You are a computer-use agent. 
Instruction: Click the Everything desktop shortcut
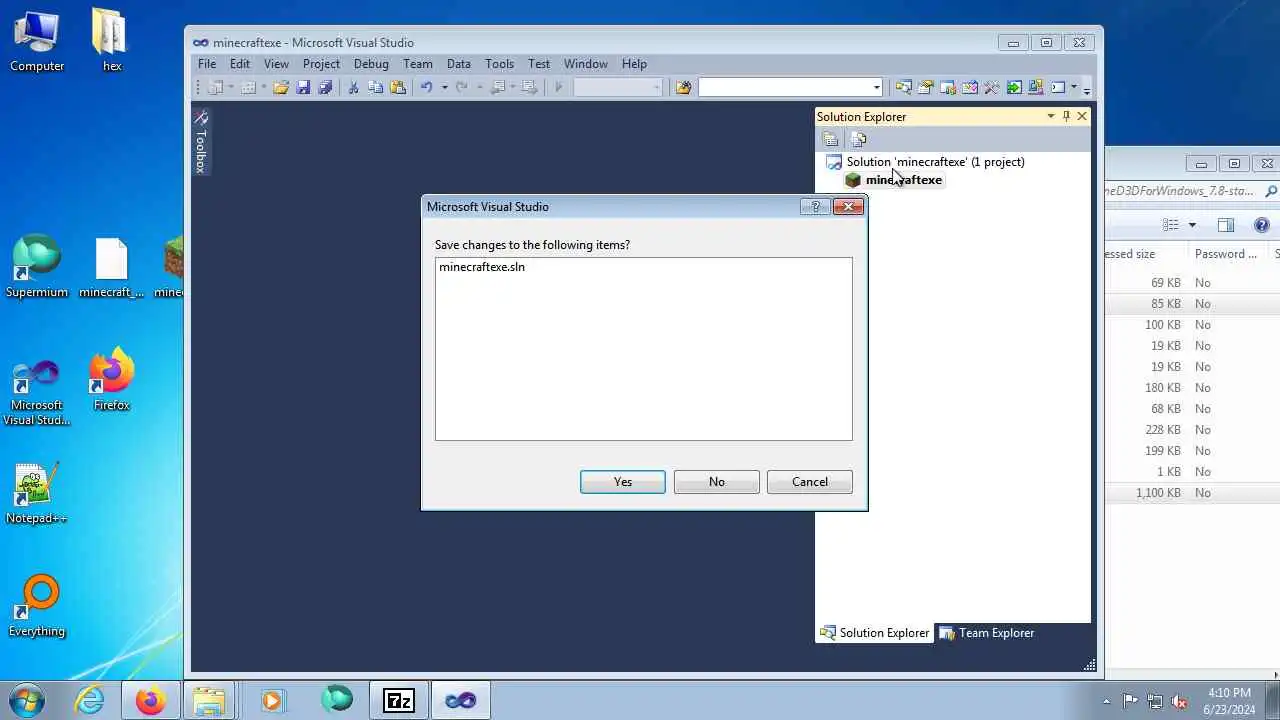[x=37, y=607]
